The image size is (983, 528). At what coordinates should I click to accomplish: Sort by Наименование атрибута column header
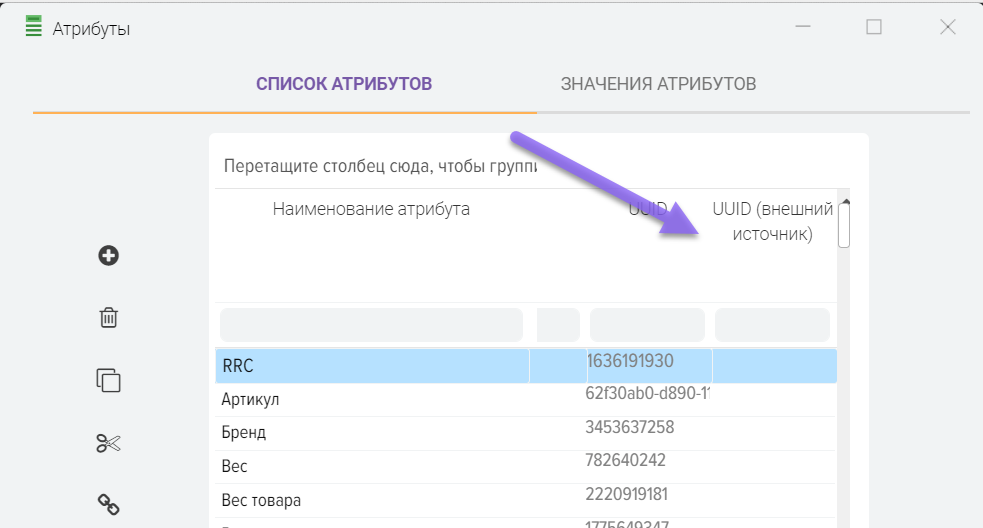[x=371, y=209]
